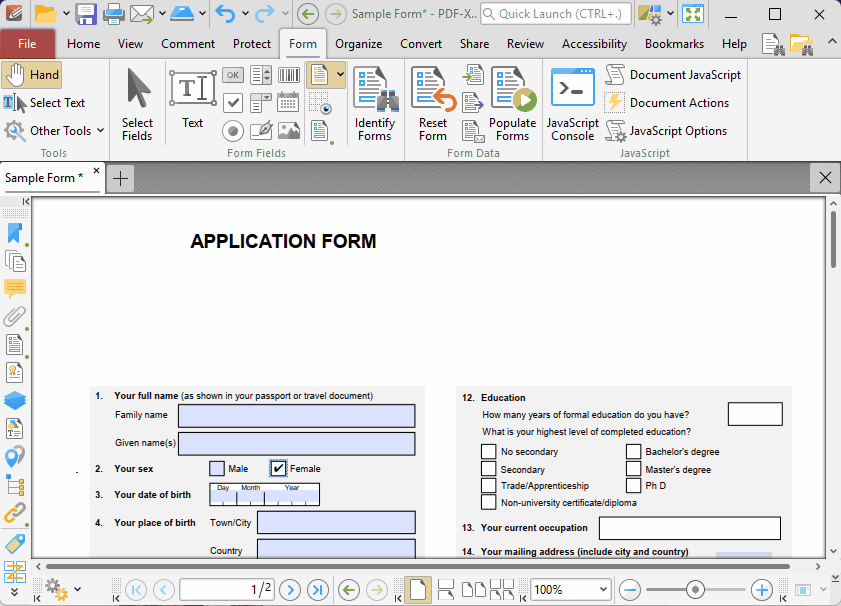Switch to the Organize ribbon tab
Image resolution: width=841 pixels, height=606 pixels.
(x=358, y=44)
